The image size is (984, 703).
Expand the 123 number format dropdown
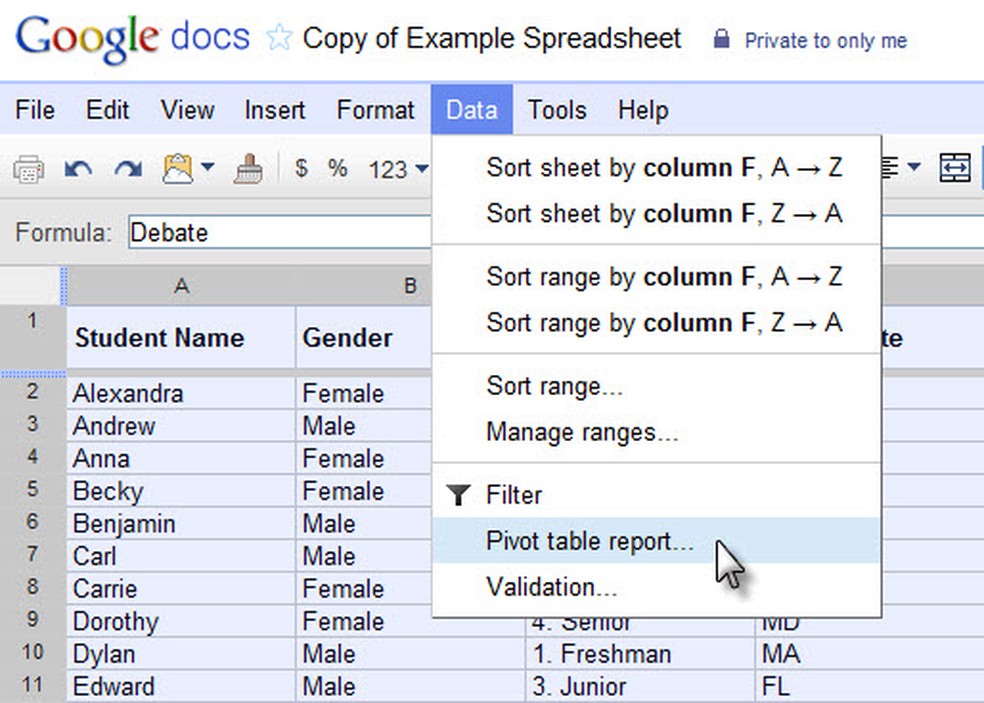click(x=398, y=169)
